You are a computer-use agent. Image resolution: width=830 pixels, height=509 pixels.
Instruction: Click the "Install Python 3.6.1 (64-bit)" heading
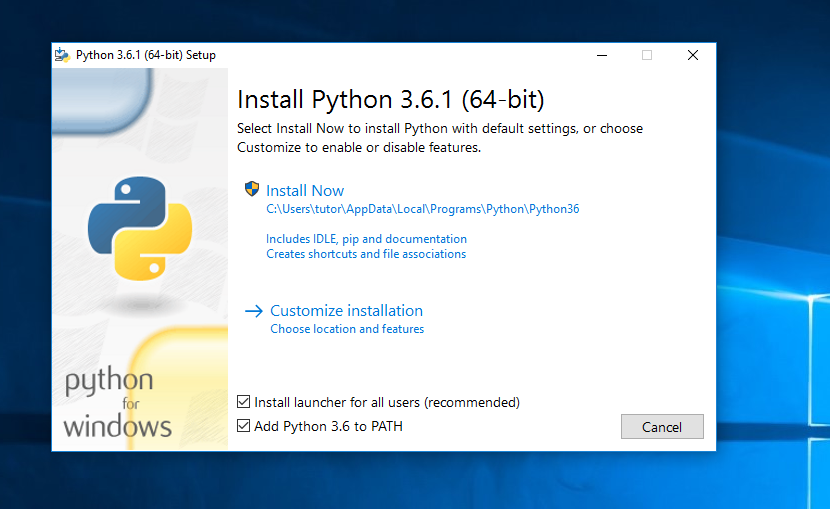391,99
